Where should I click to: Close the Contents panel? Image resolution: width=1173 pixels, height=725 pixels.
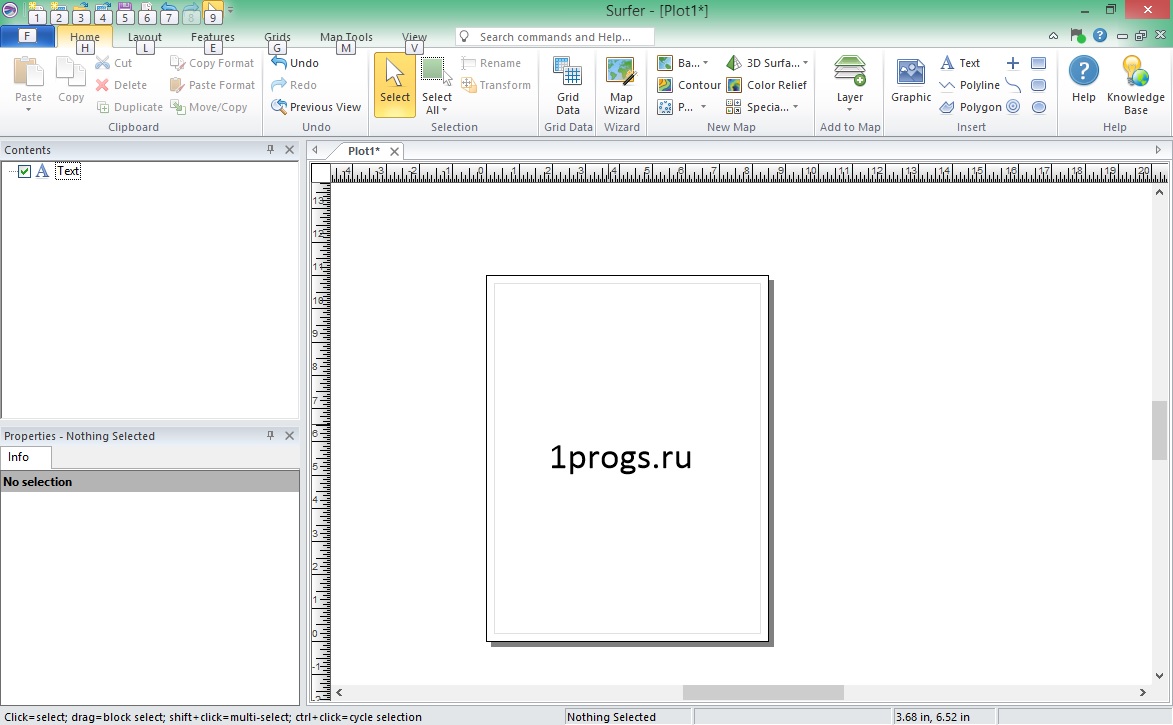point(290,150)
